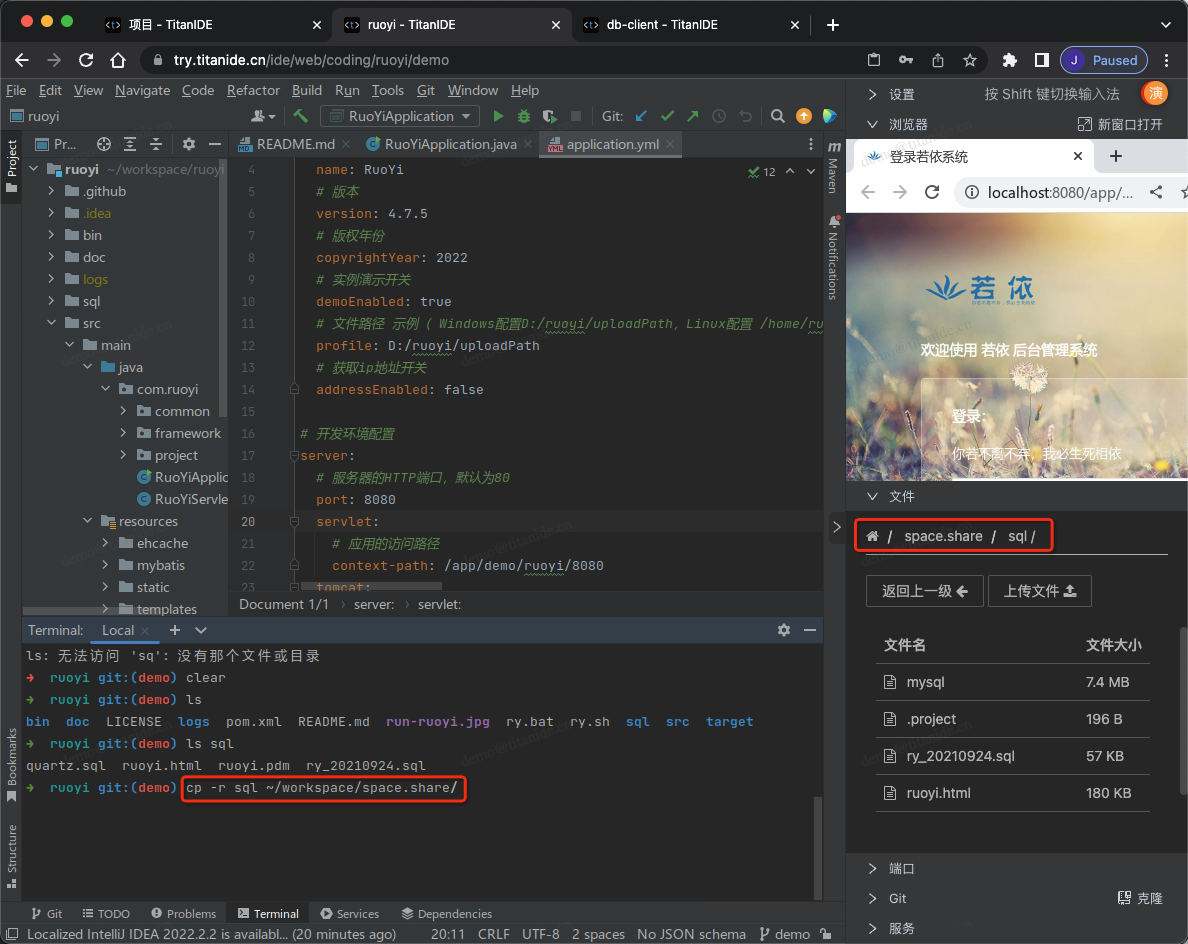The image size is (1188, 944).
Task: Open Search Everywhere magnifier icon
Action: tap(777, 117)
